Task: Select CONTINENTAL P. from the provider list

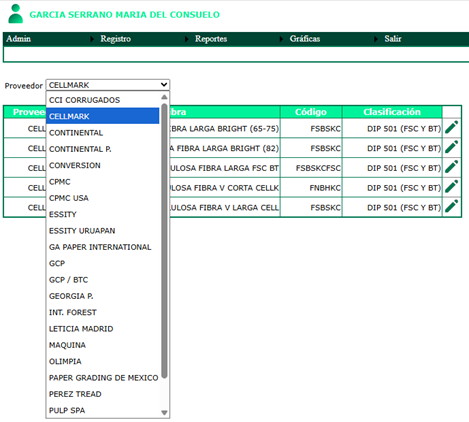Action: 103,149
